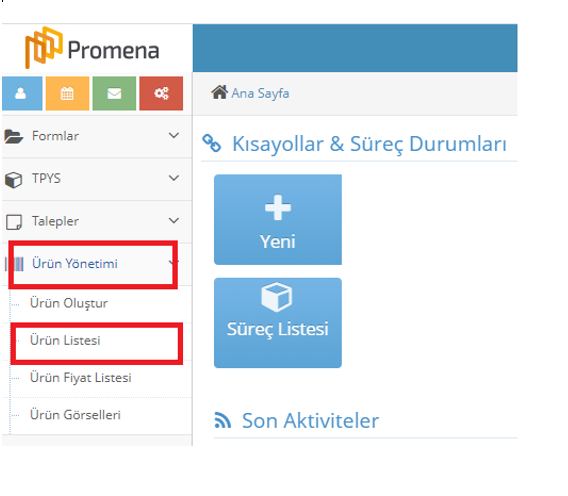Click the home icon beside Ana Sayfa
Screen dimensions: 568x496
click(x=220, y=92)
